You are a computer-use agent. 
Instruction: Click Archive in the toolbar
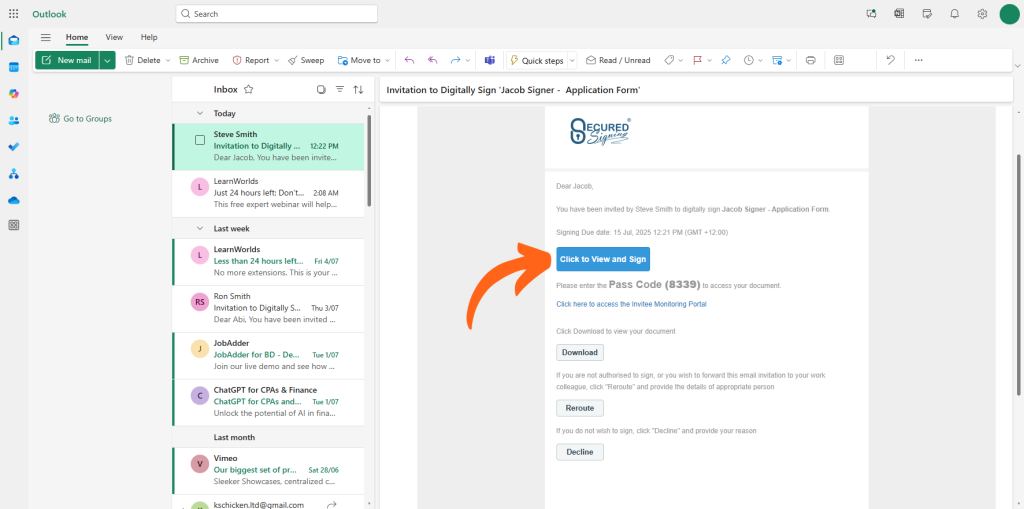199,60
